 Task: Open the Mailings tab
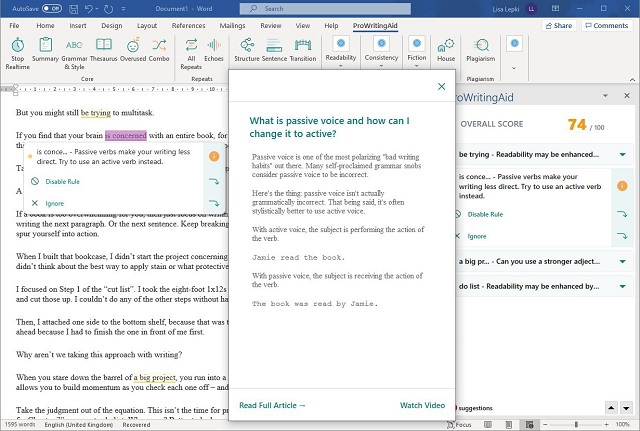tap(232, 25)
